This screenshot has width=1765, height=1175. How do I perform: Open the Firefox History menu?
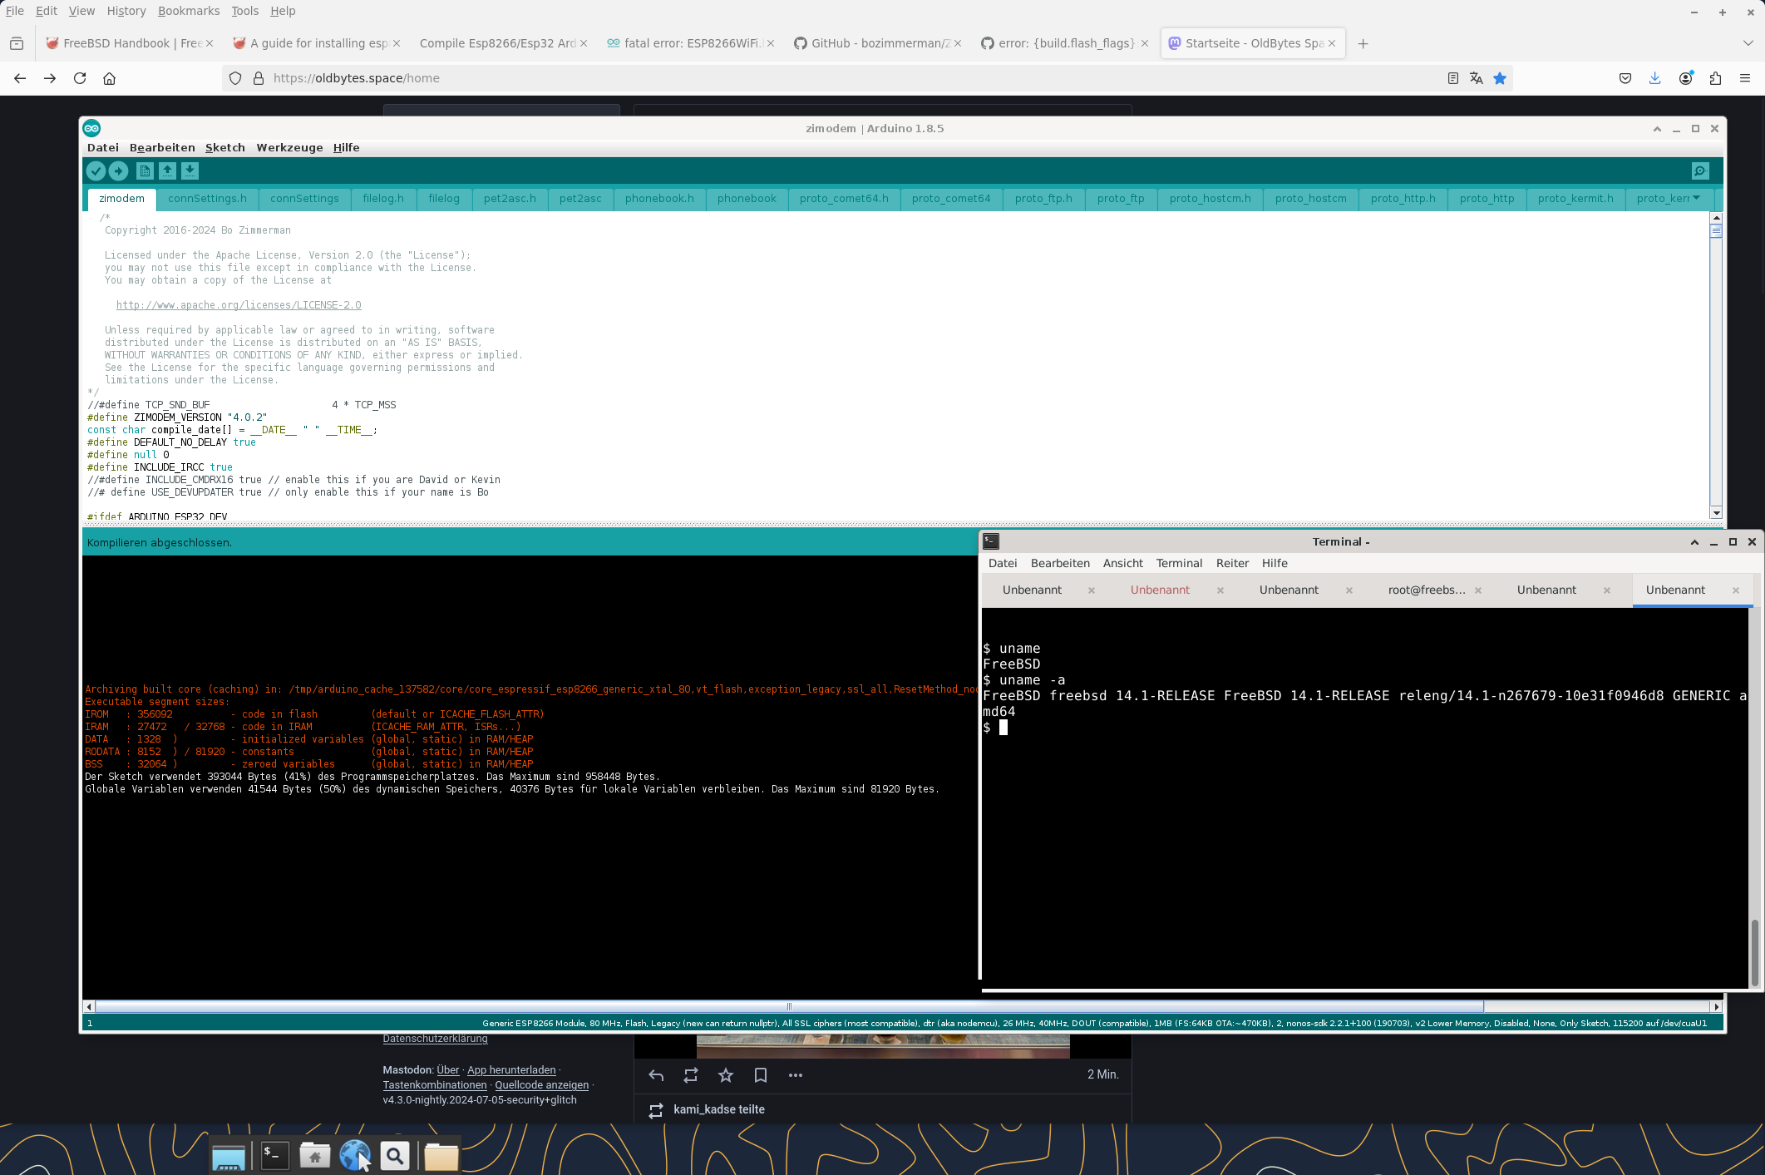point(126,11)
